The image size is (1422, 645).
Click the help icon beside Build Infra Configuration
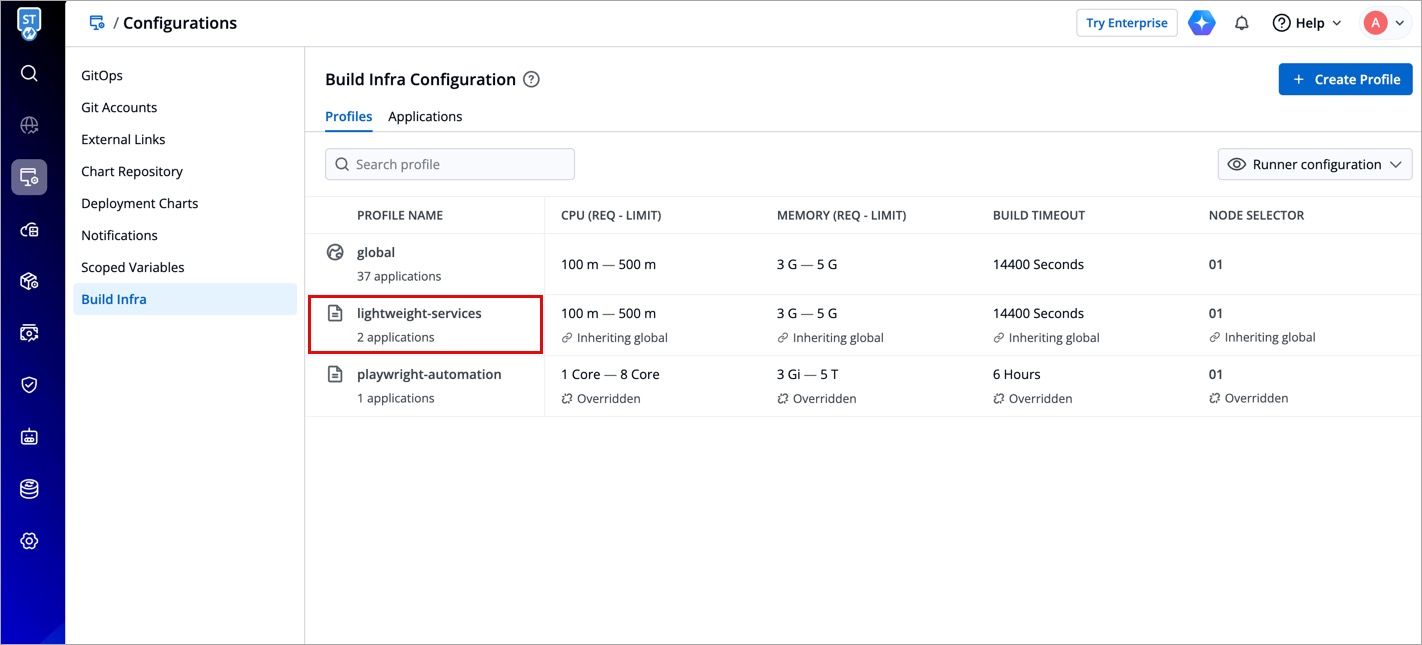click(x=532, y=80)
